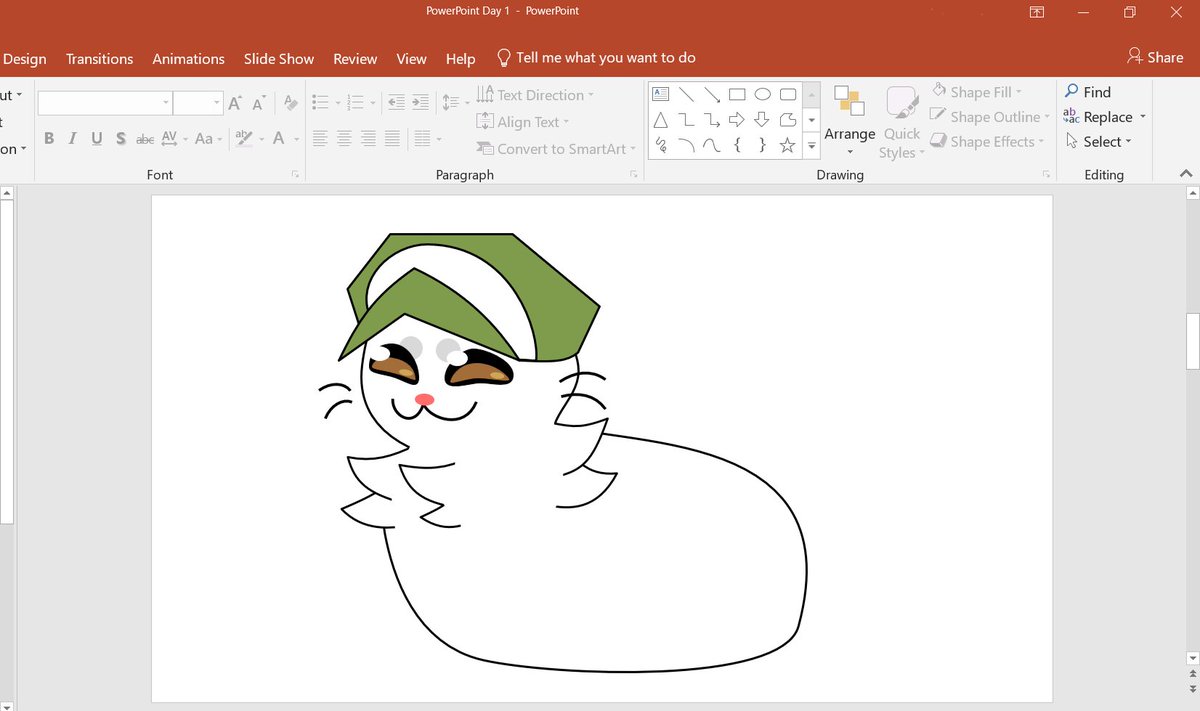Align text right
Image resolution: width=1200 pixels, height=711 pixels.
coord(368,139)
